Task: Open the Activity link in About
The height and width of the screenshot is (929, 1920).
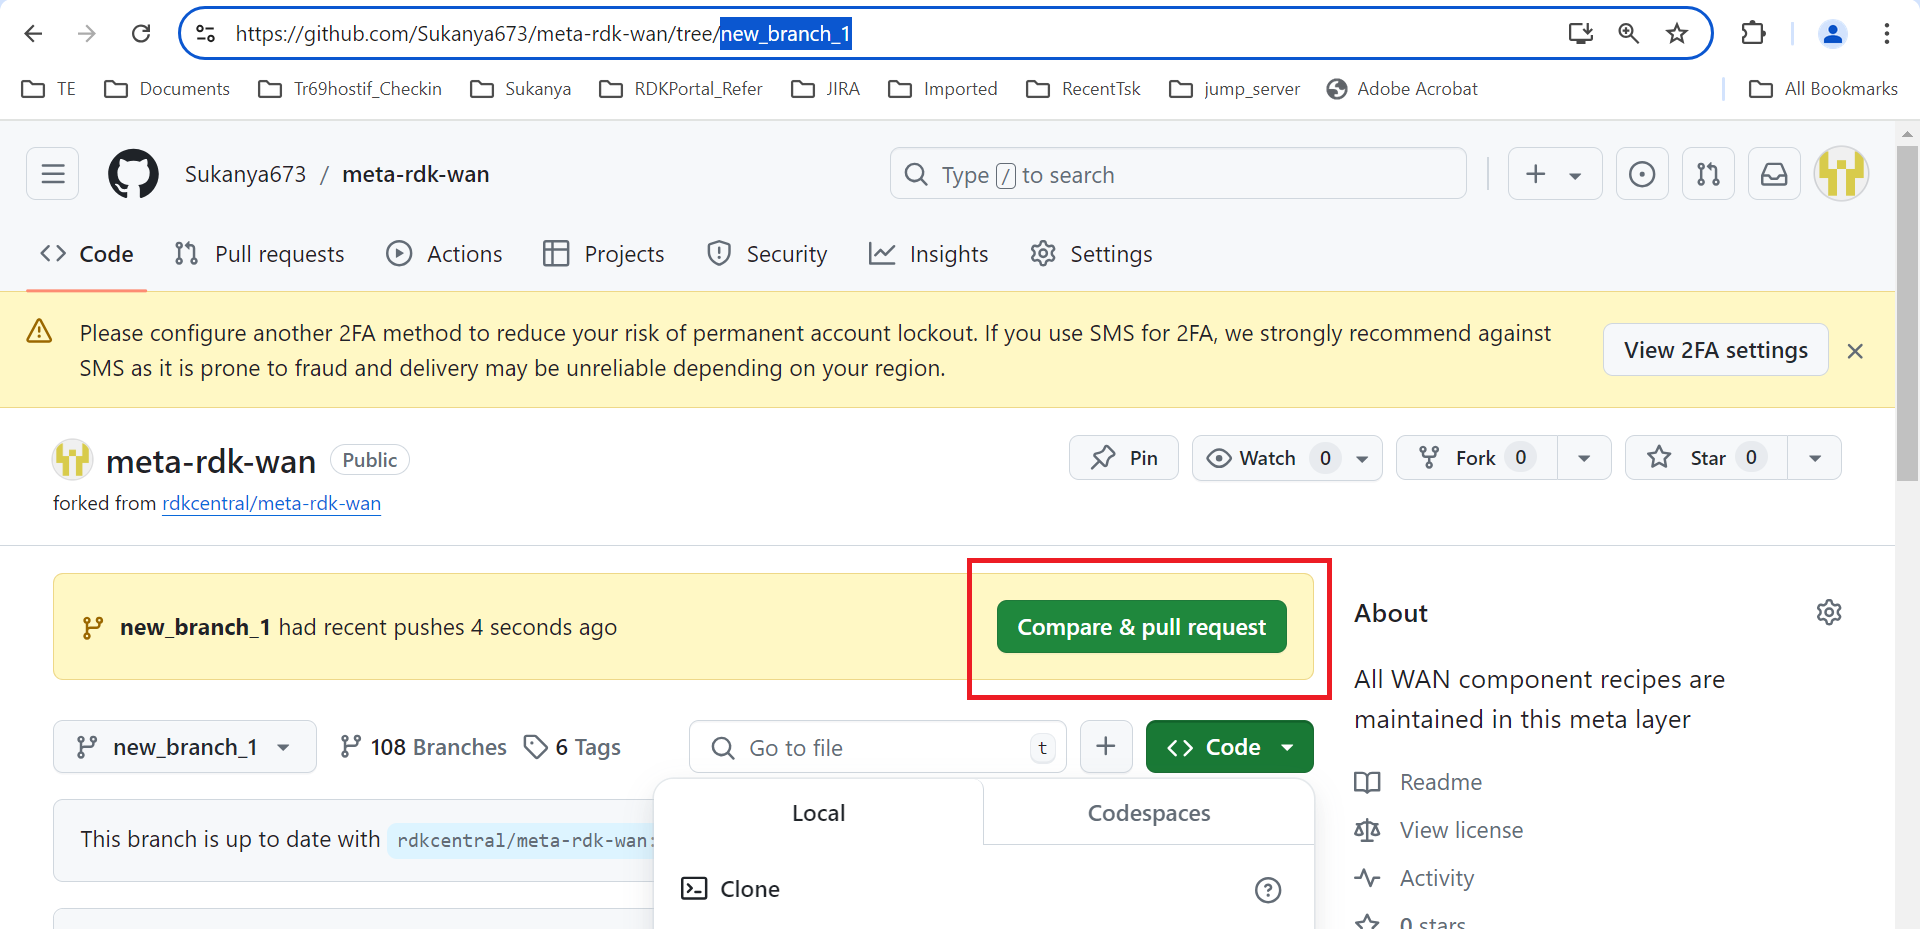Action: (1415, 878)
